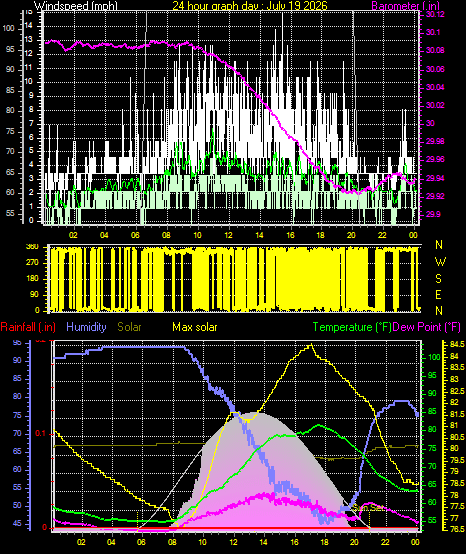Select the Dew Point (°F) legend label
466x554 pixels.
pyautogui.click(x=426, y=327)
